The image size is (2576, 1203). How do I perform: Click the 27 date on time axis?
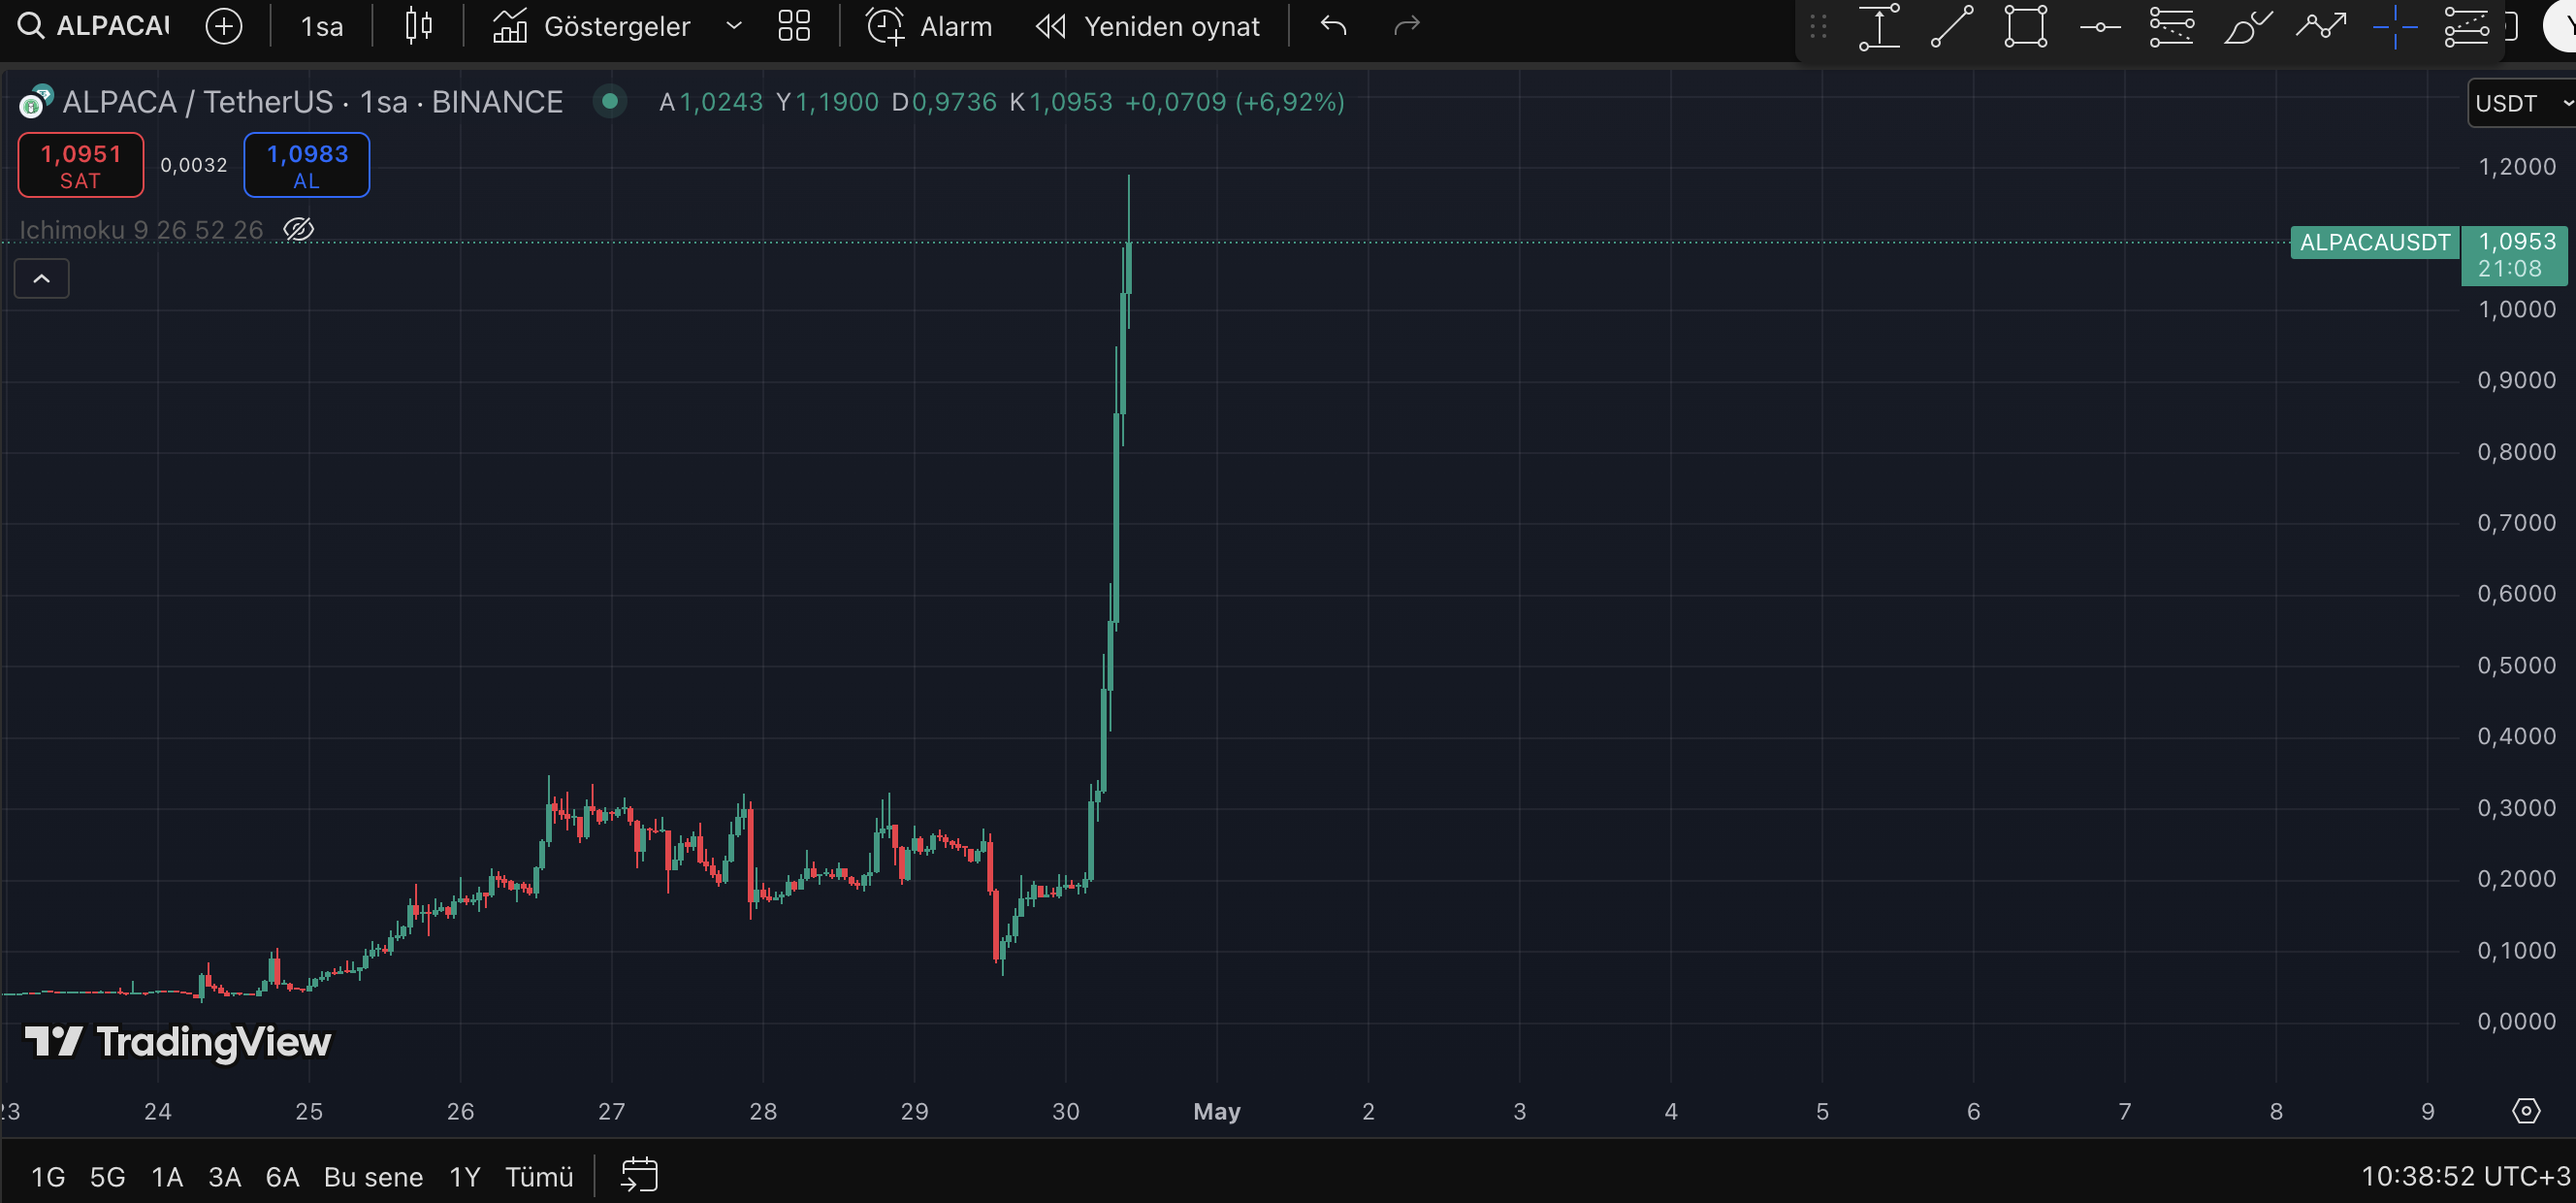coord(612,1111)
